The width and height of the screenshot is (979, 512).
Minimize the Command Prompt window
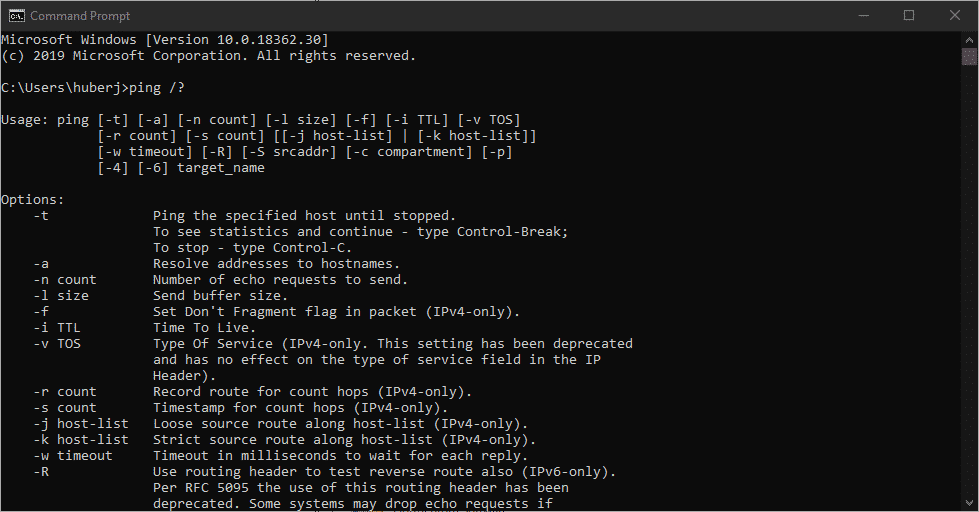point(863,16)
